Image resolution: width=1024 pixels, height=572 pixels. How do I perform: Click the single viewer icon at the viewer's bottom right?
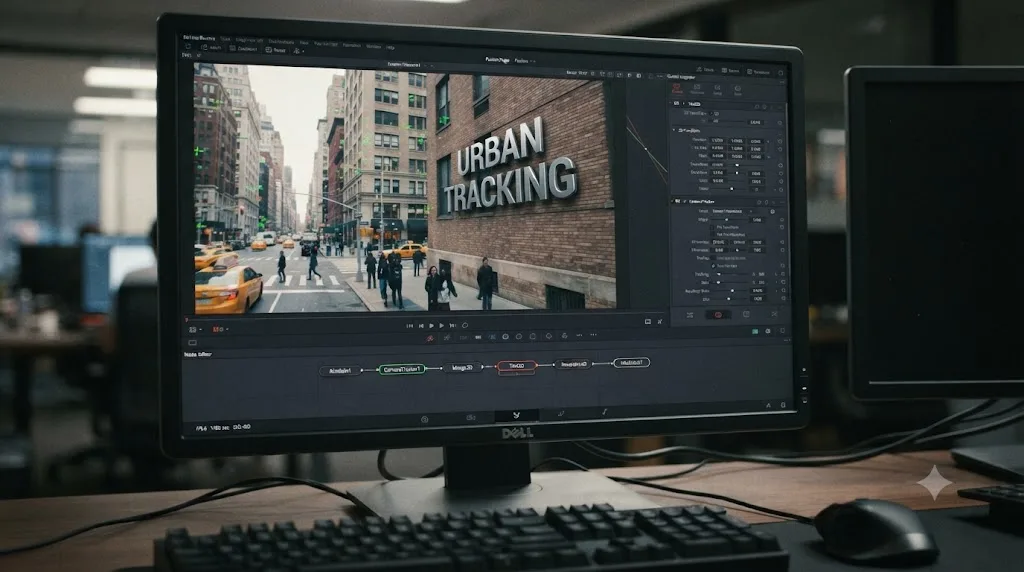[647, 321]
